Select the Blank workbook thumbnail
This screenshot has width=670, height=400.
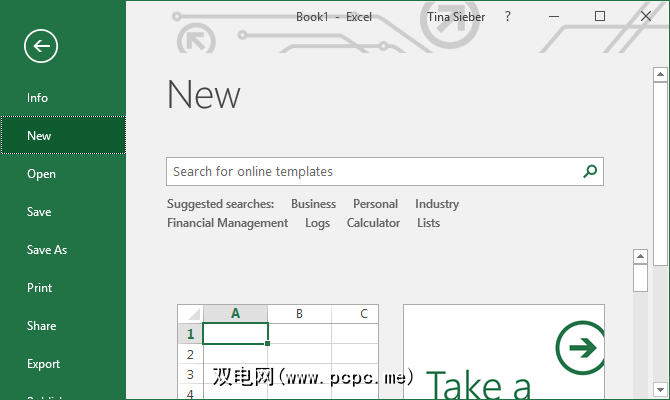(278, 352)
